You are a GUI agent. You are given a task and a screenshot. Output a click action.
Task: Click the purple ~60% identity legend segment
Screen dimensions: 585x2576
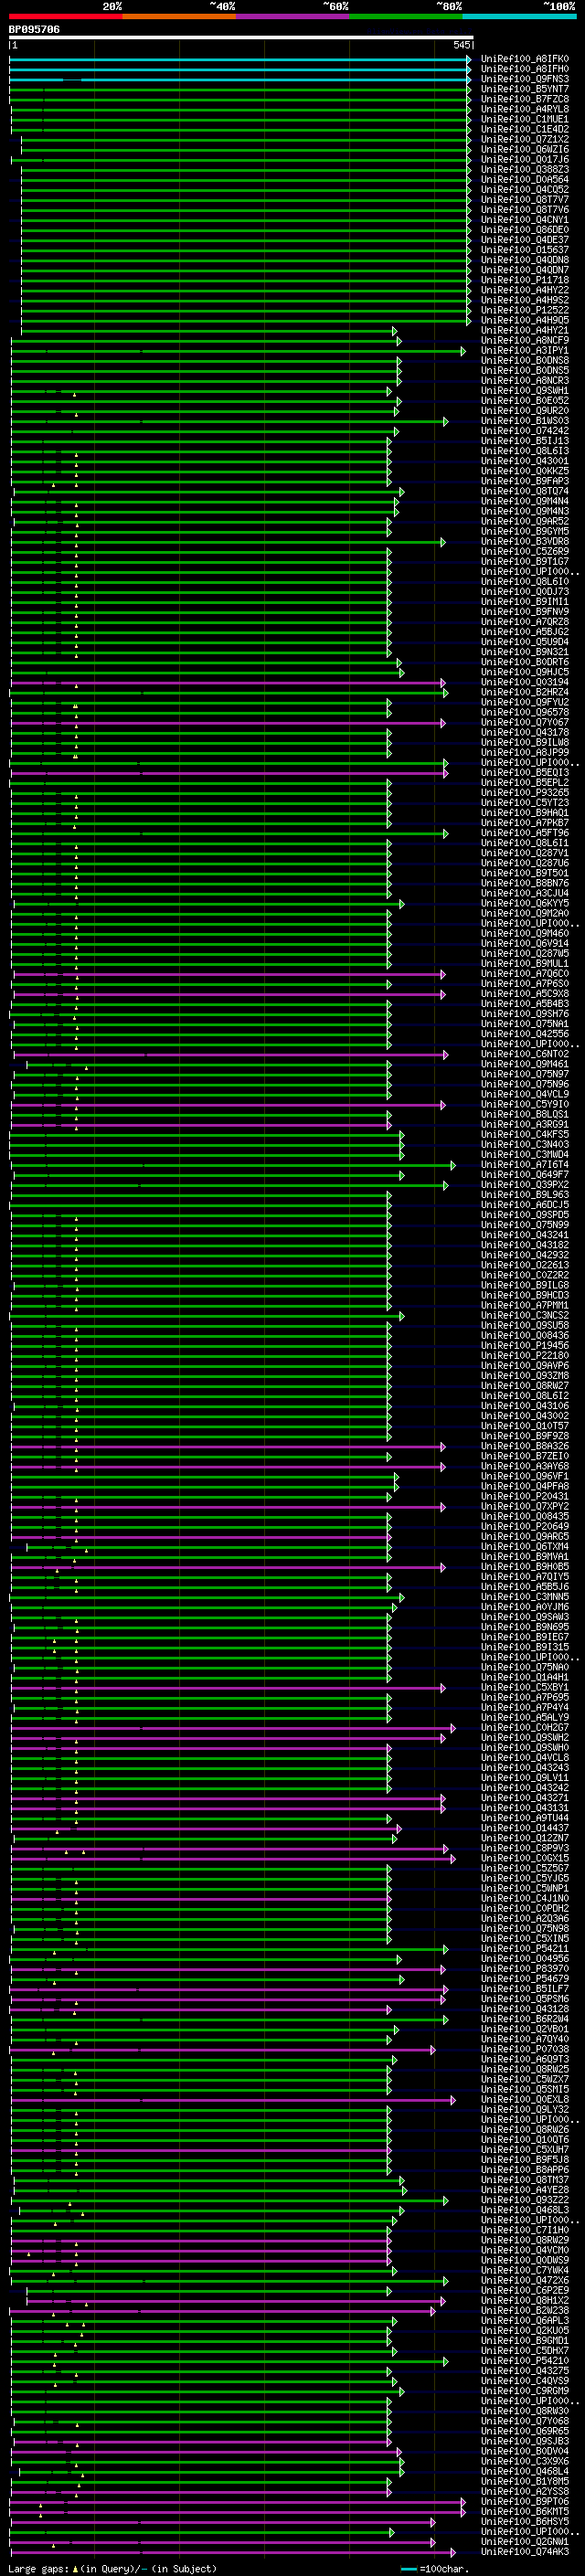click(x=292, y=16)
